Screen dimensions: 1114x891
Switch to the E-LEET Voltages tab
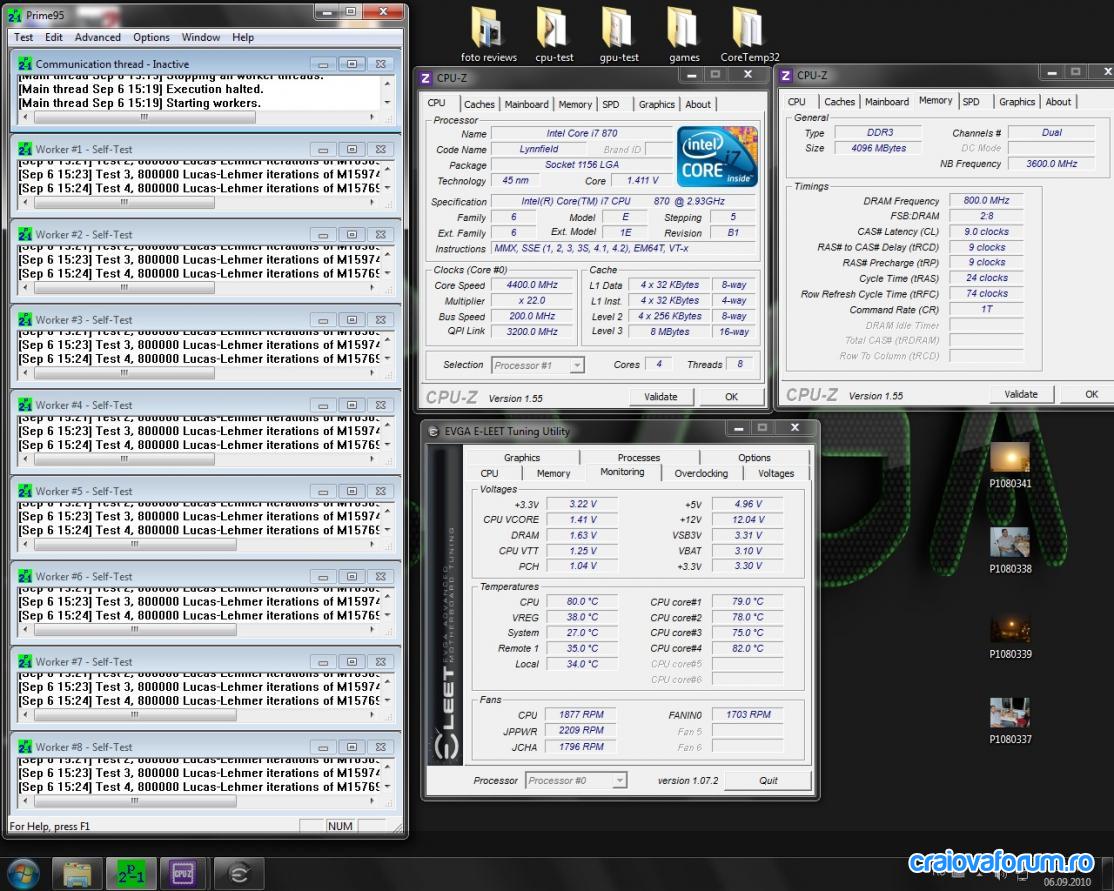coord(776,473)
